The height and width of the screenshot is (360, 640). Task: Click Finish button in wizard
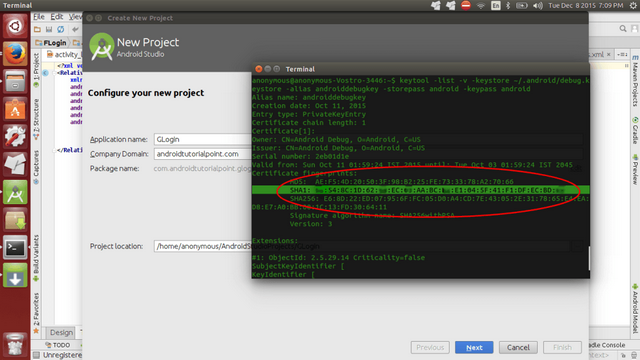(x=562, y=347)
